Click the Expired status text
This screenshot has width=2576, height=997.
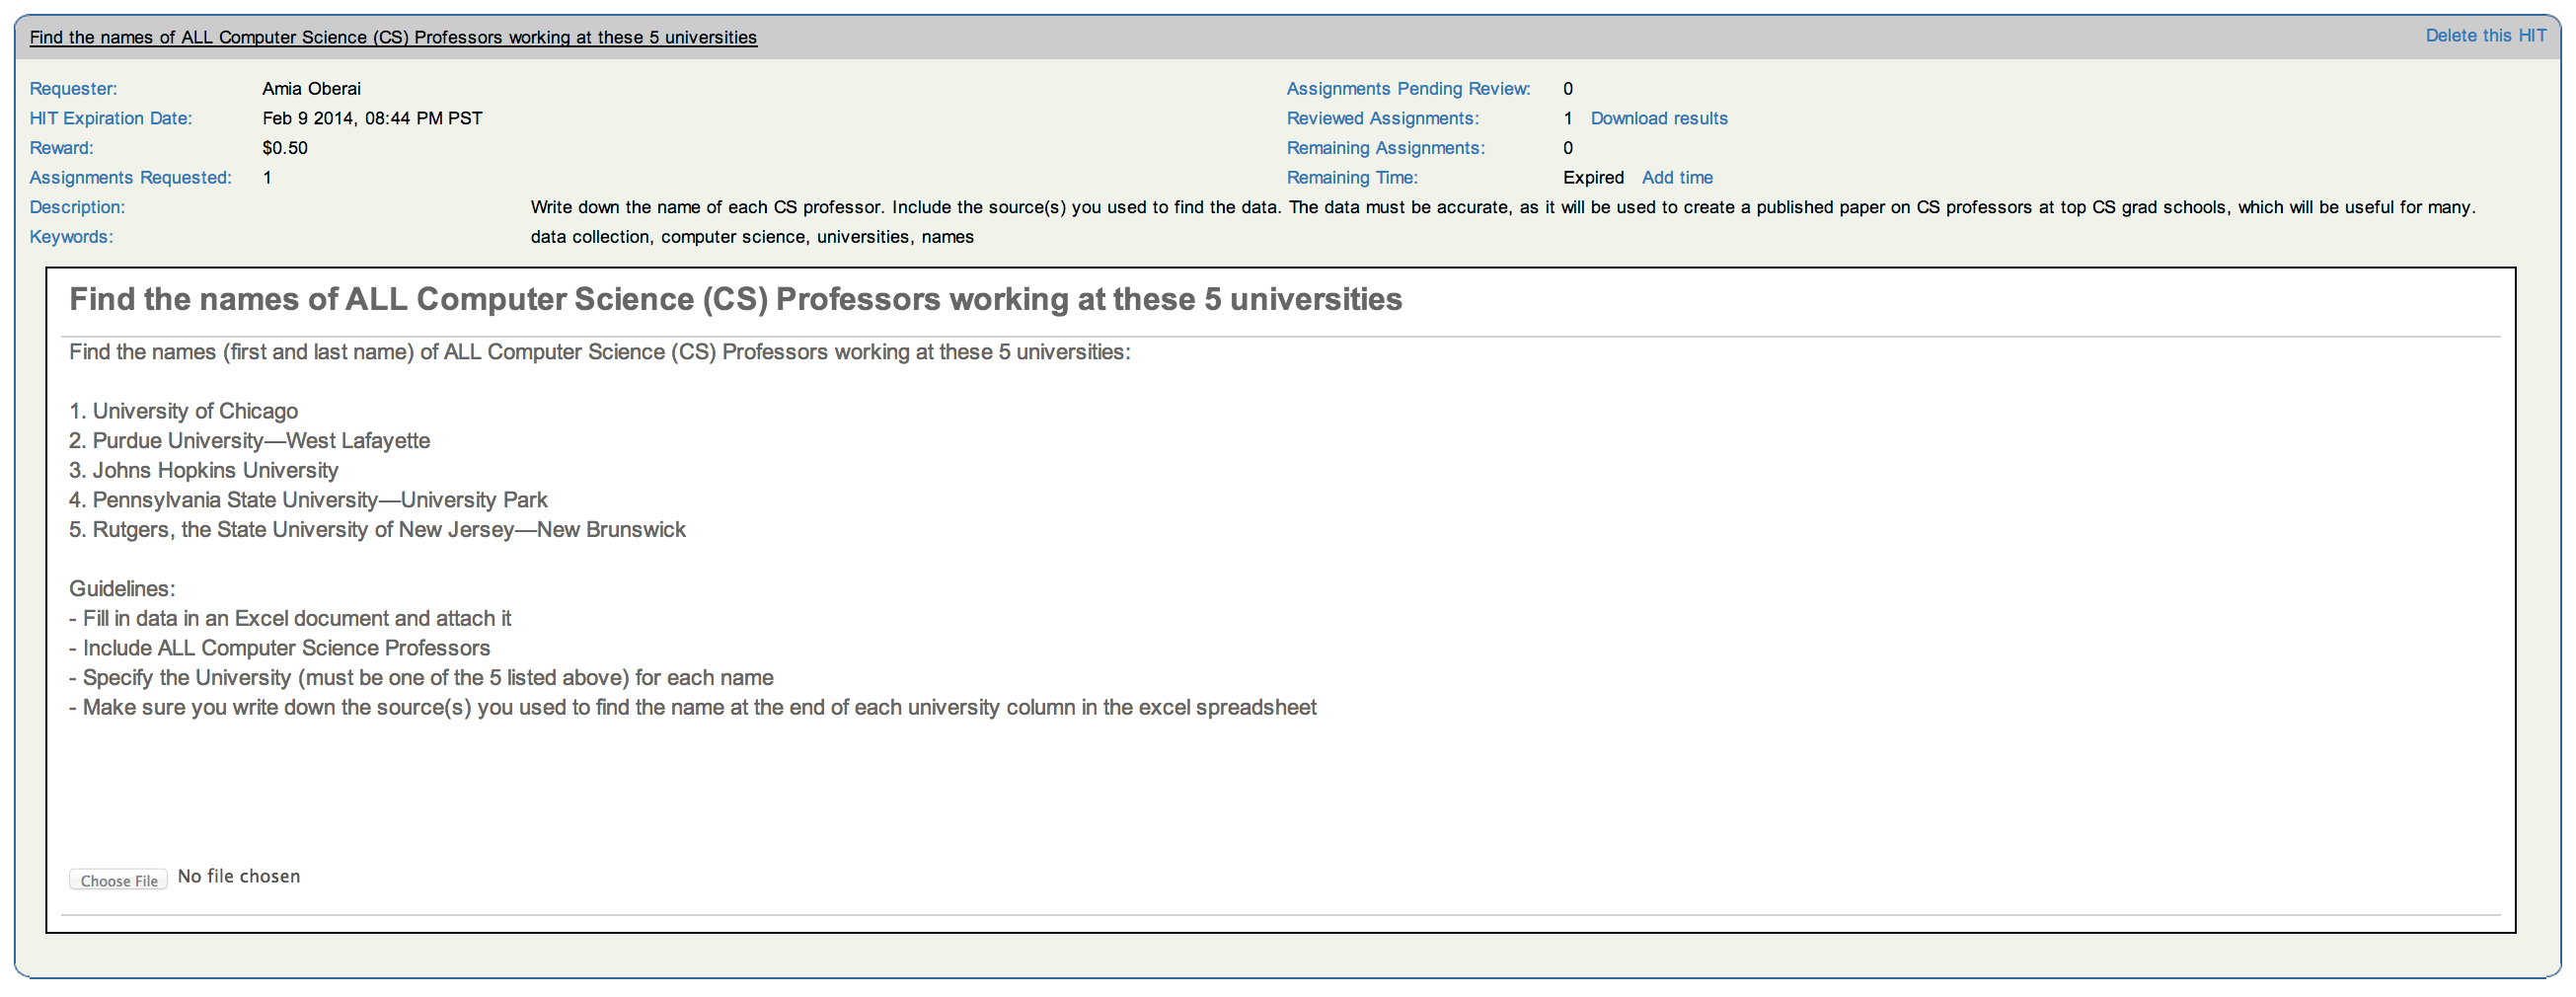click(x=1593, y=177)
